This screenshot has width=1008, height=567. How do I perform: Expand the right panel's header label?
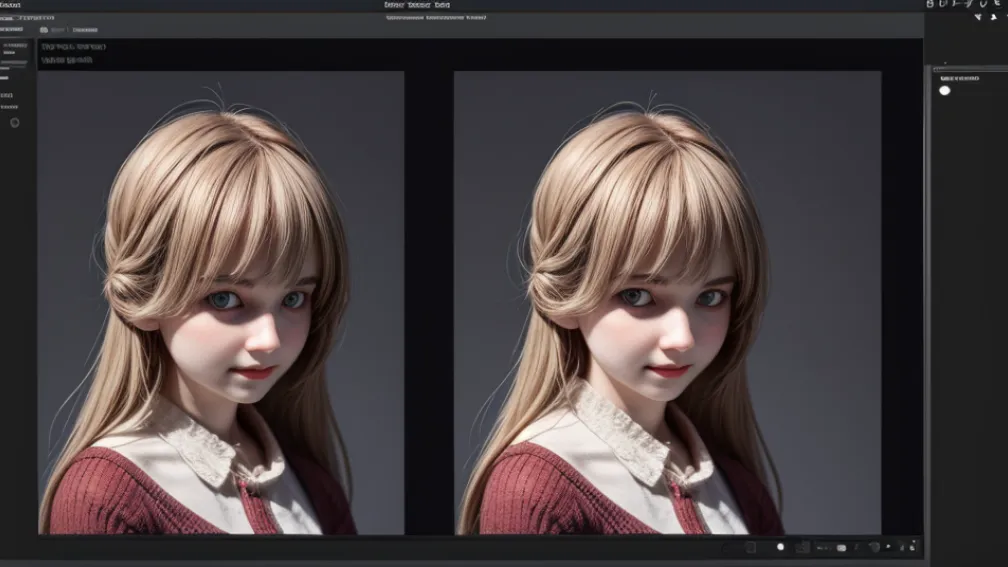coord(958,77)
